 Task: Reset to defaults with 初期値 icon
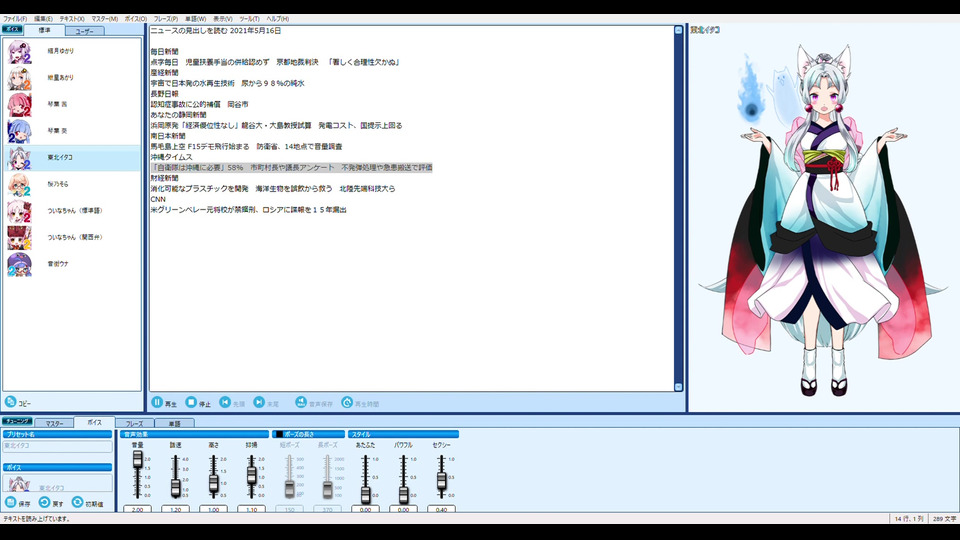click(x=77, y=503)
